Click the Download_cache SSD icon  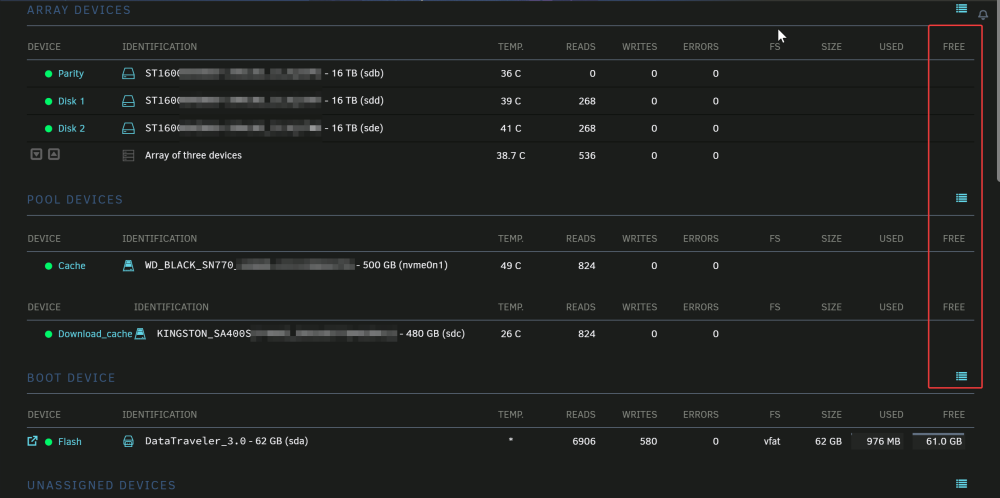coord(140,333)
